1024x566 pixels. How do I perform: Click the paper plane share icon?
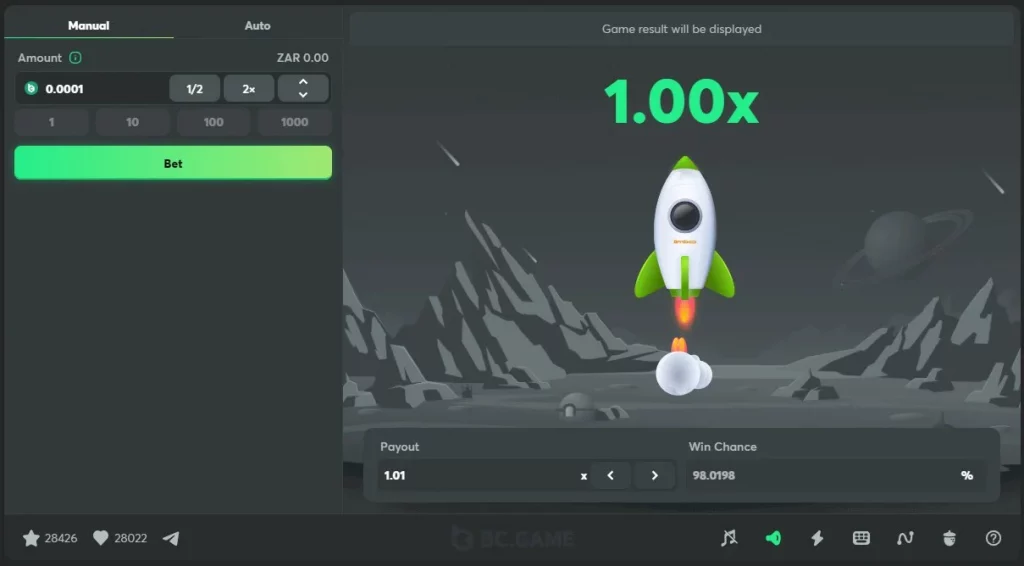[171, 538]
